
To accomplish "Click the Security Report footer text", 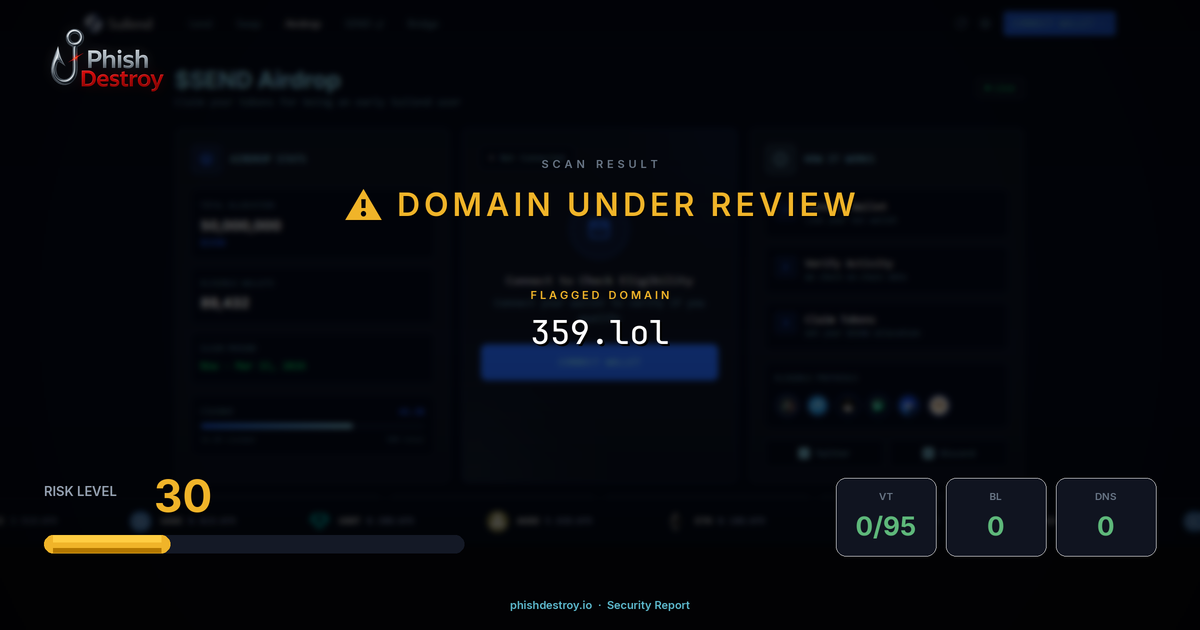I will click(x=648, y=605).
